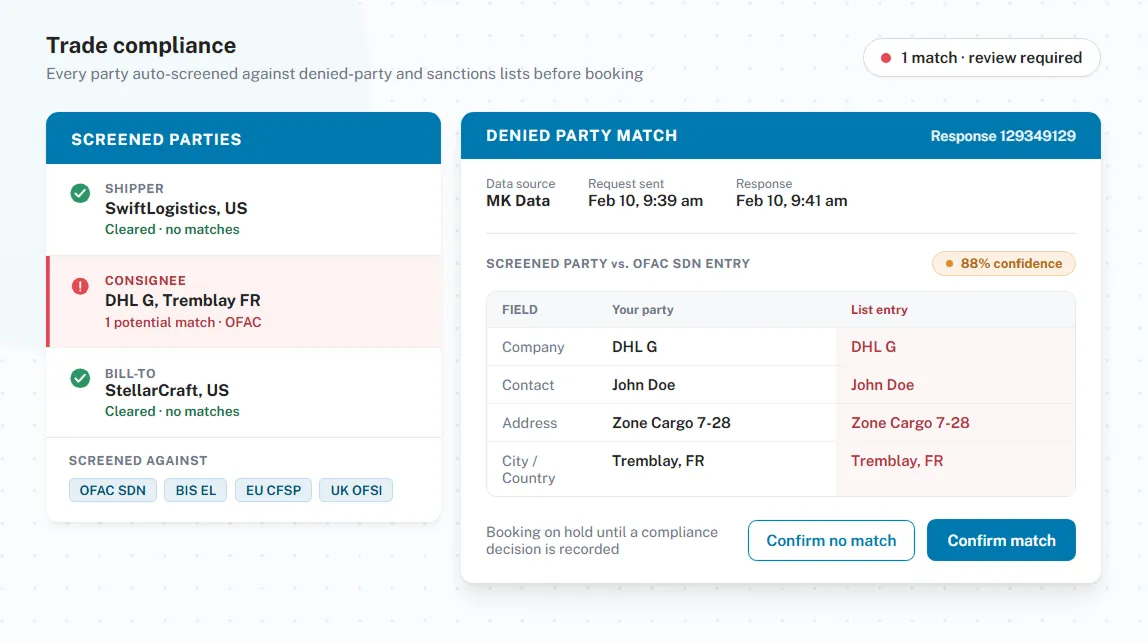Screen dimensions: 1148x643
Task: Select the UK OFSI list chip
Action: pyautogui.click(x=356, y=490)
